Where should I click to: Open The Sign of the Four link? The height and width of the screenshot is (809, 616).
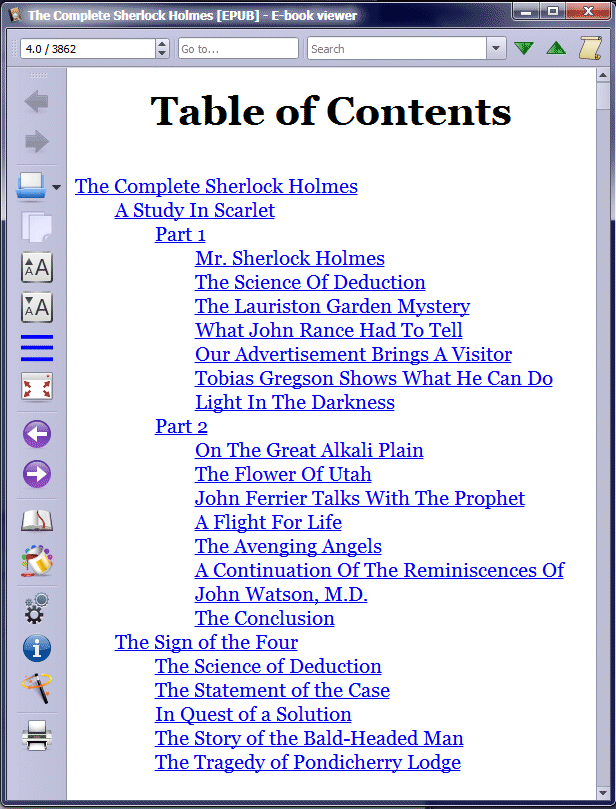206,642
